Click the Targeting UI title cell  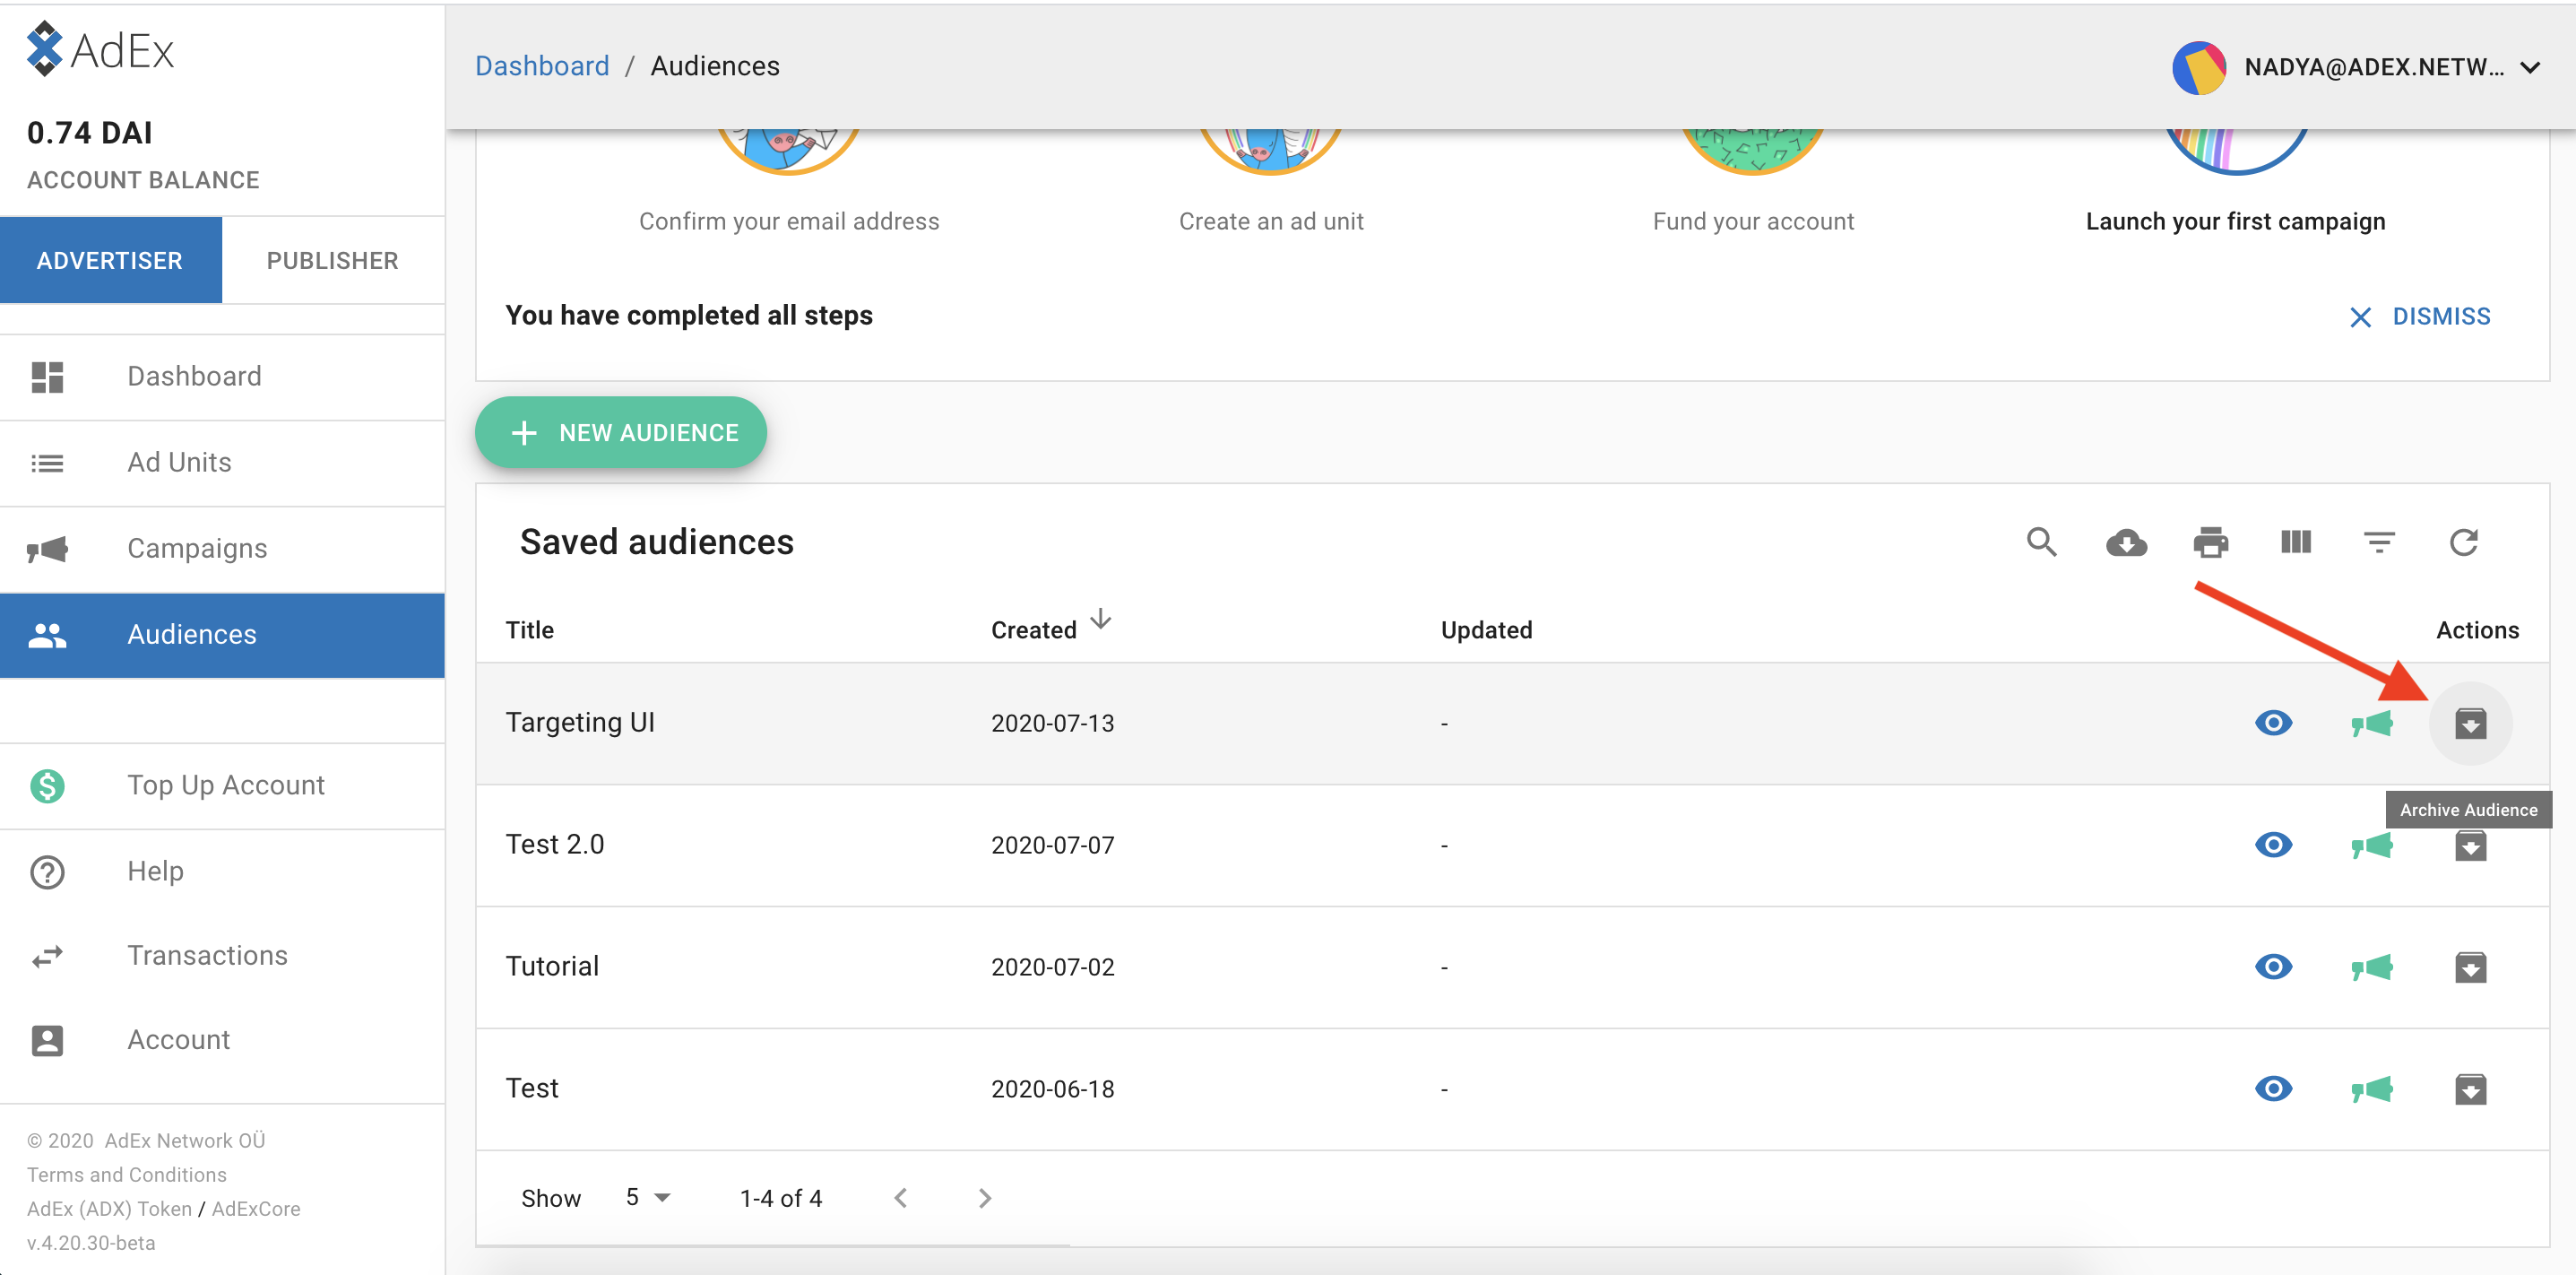[x=580, y=722]
